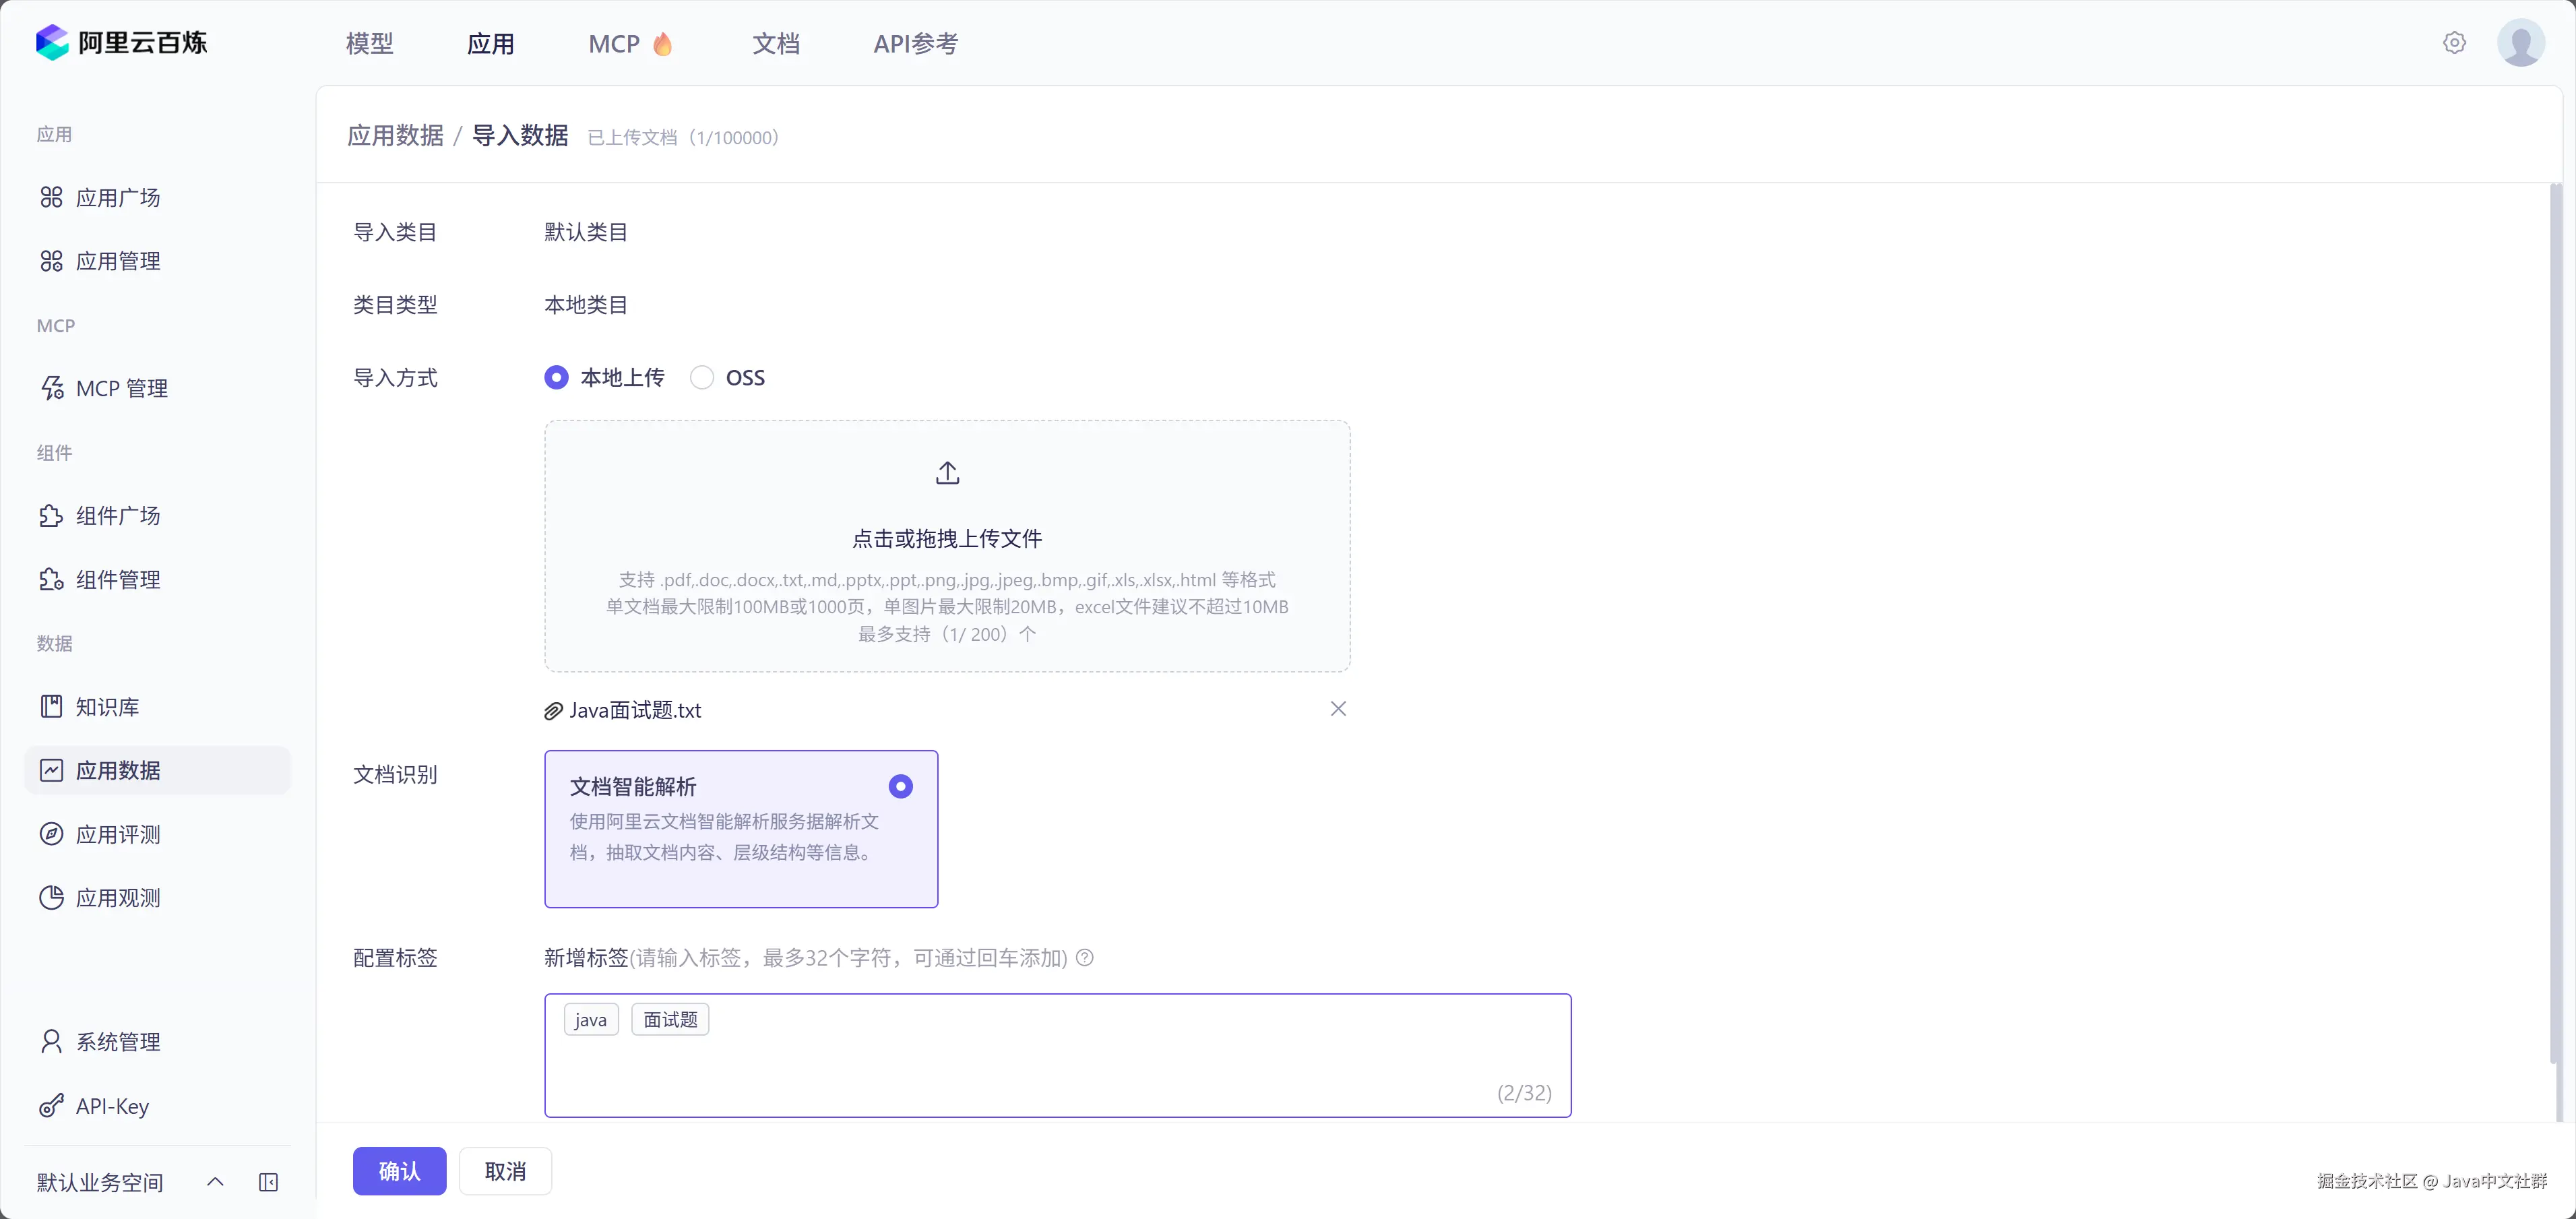
Task: Switch to the 模型 top tab
Action: point(369,44)
